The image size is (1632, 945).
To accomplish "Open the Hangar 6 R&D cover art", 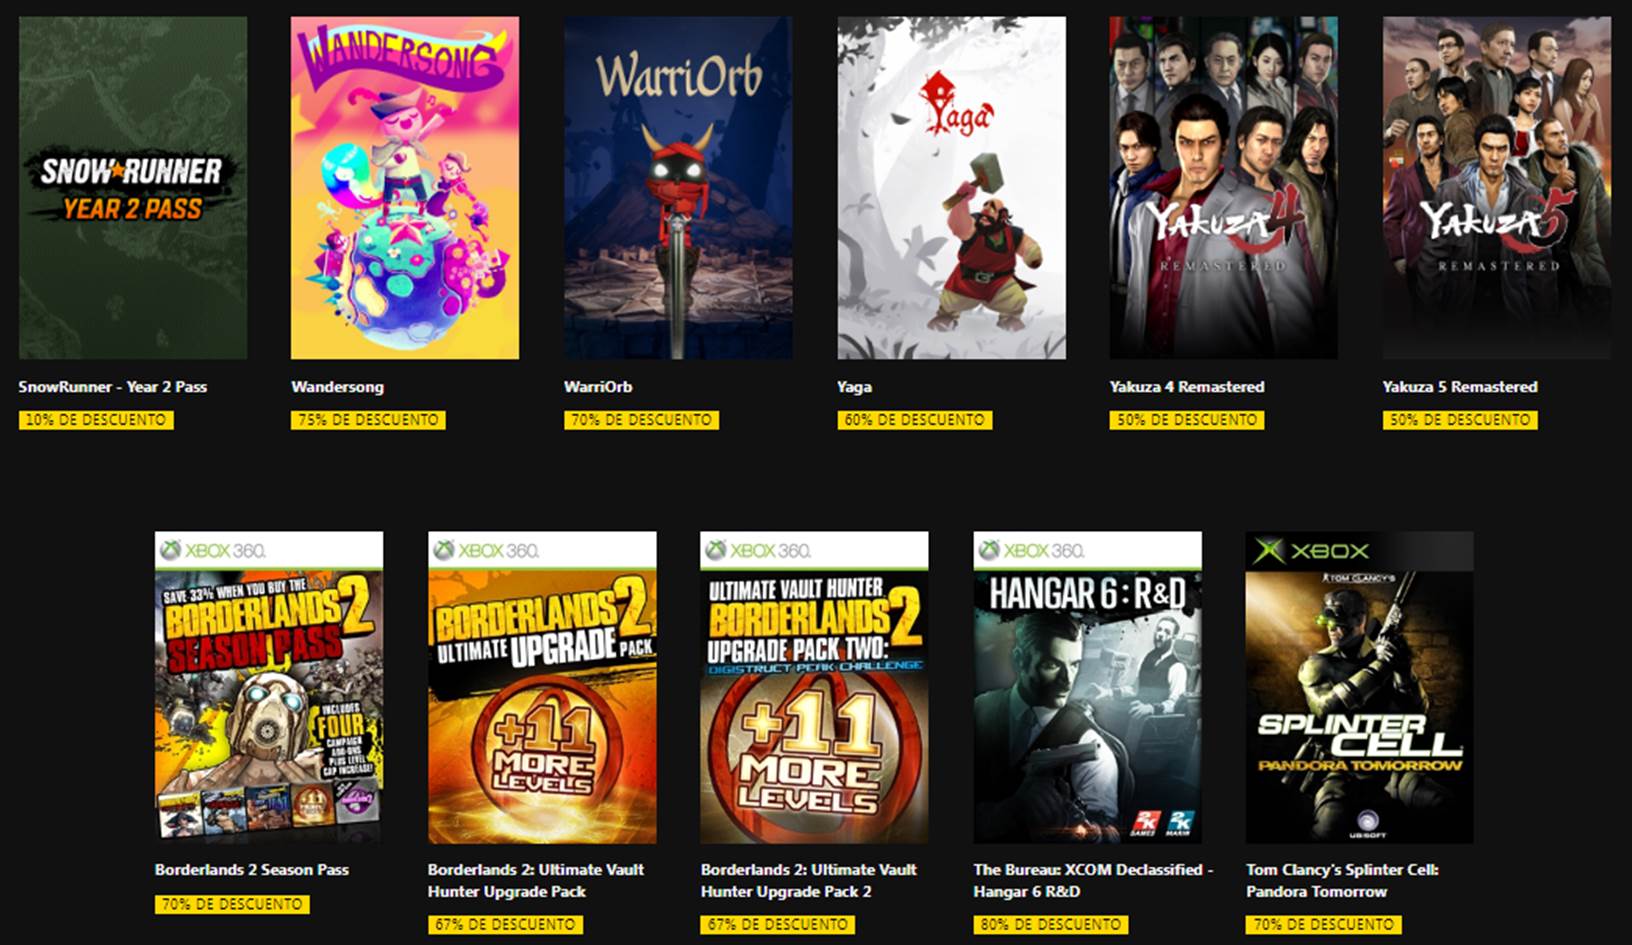I will coord(1087,687).
